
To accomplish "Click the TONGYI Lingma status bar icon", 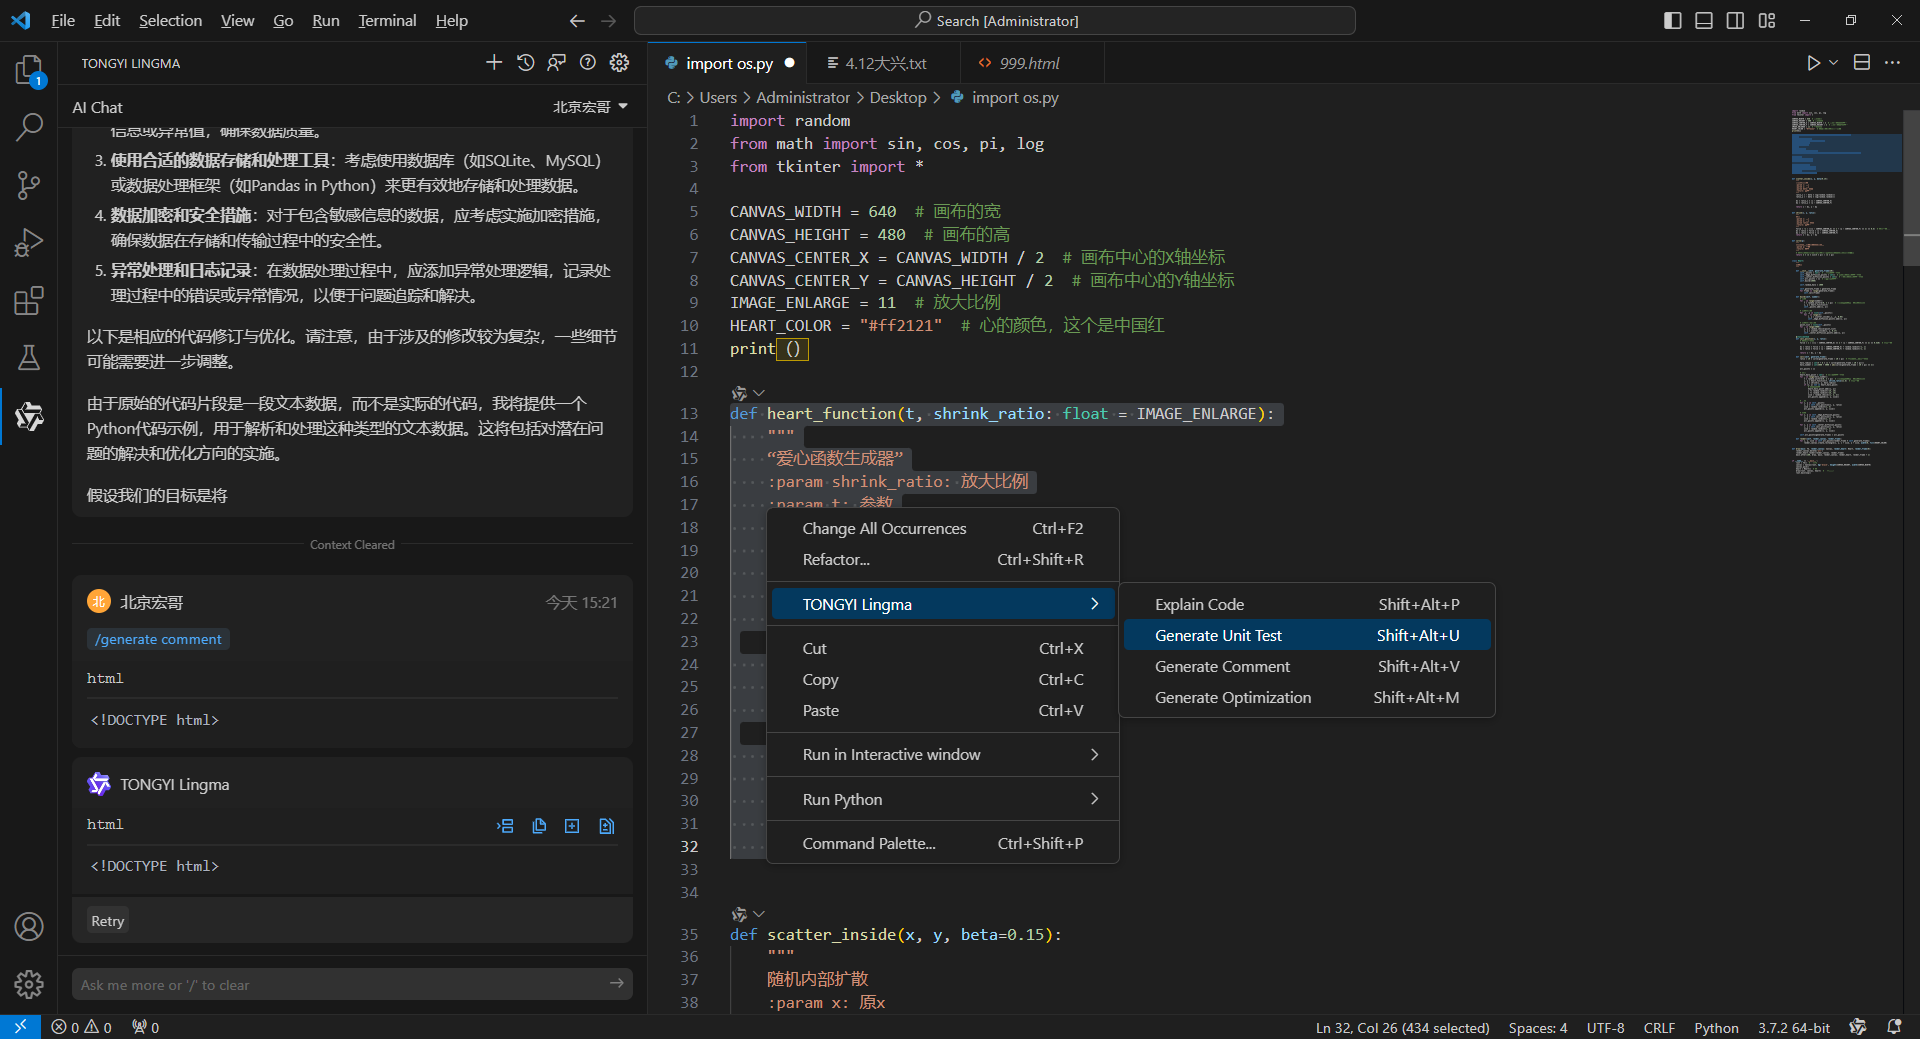I will (x=1858, y=1027).
